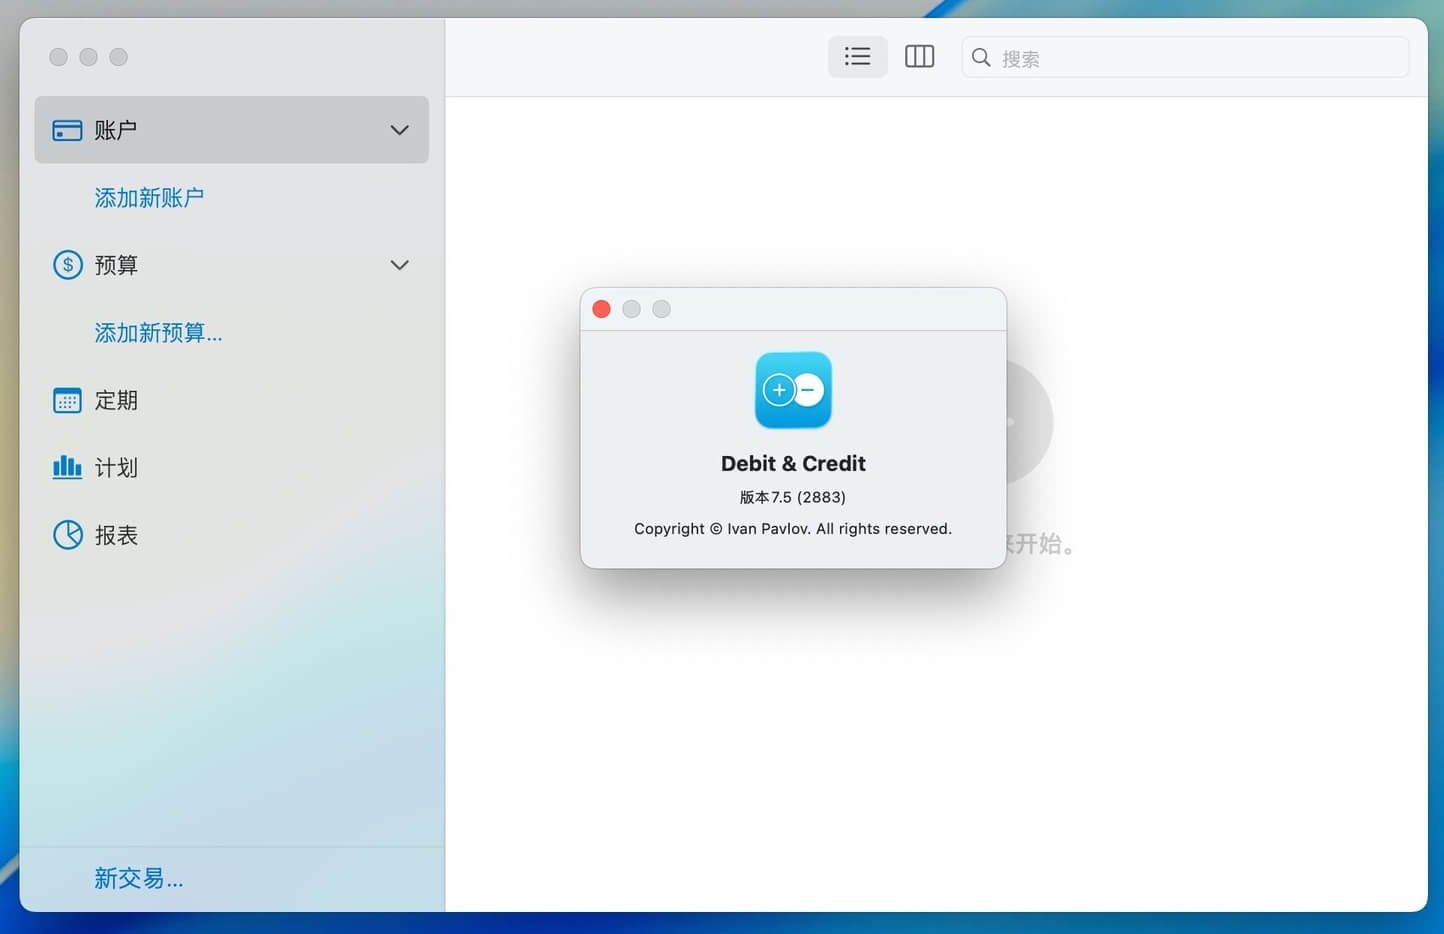Click the 报表 pie chart icon

pos(67,535)
